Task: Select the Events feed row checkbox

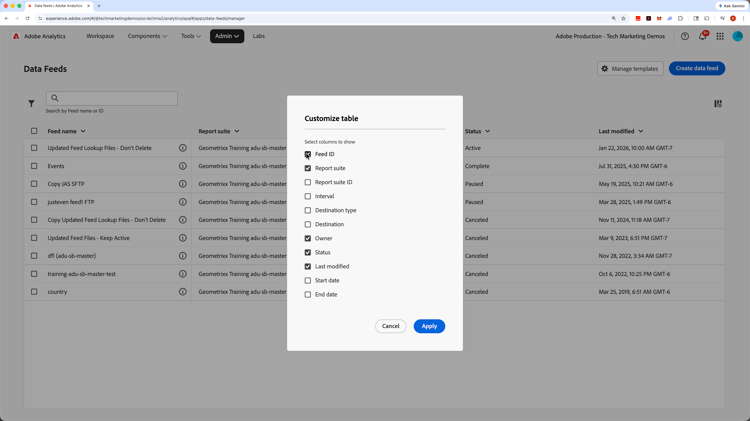Action: [x=34, y=166]
